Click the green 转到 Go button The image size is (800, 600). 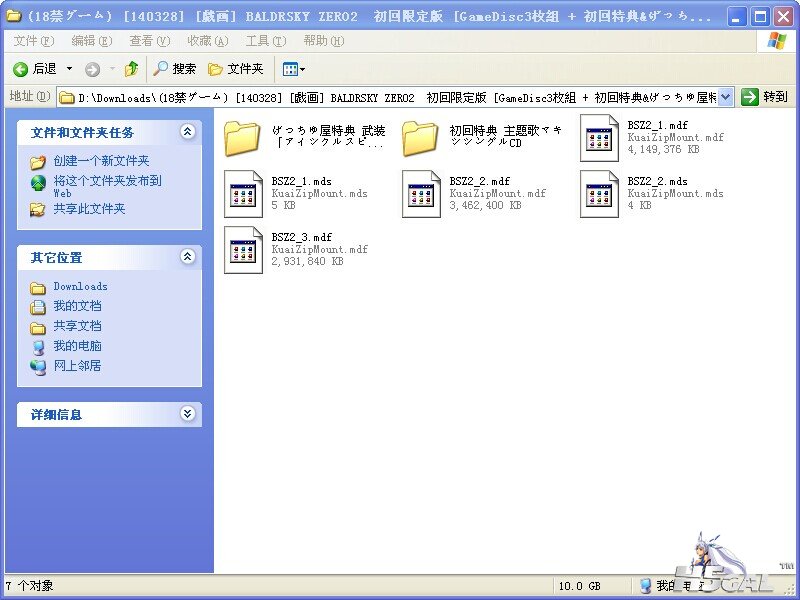(x=764, y=96)
